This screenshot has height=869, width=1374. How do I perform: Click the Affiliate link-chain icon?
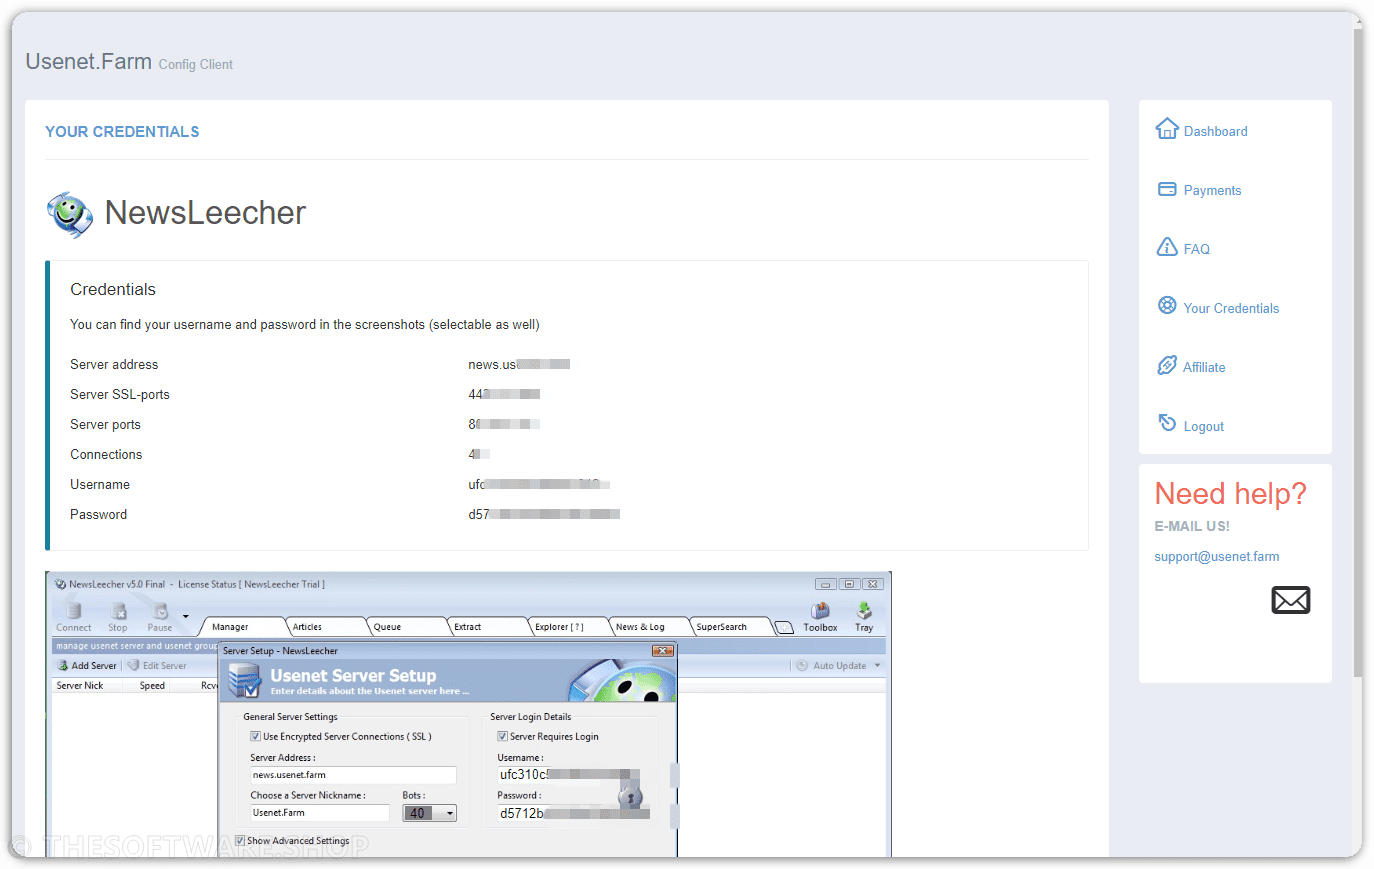point(1167,365)
